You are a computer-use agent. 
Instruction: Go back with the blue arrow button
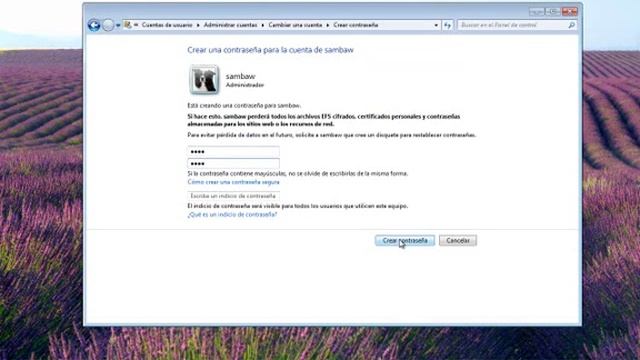94,25
